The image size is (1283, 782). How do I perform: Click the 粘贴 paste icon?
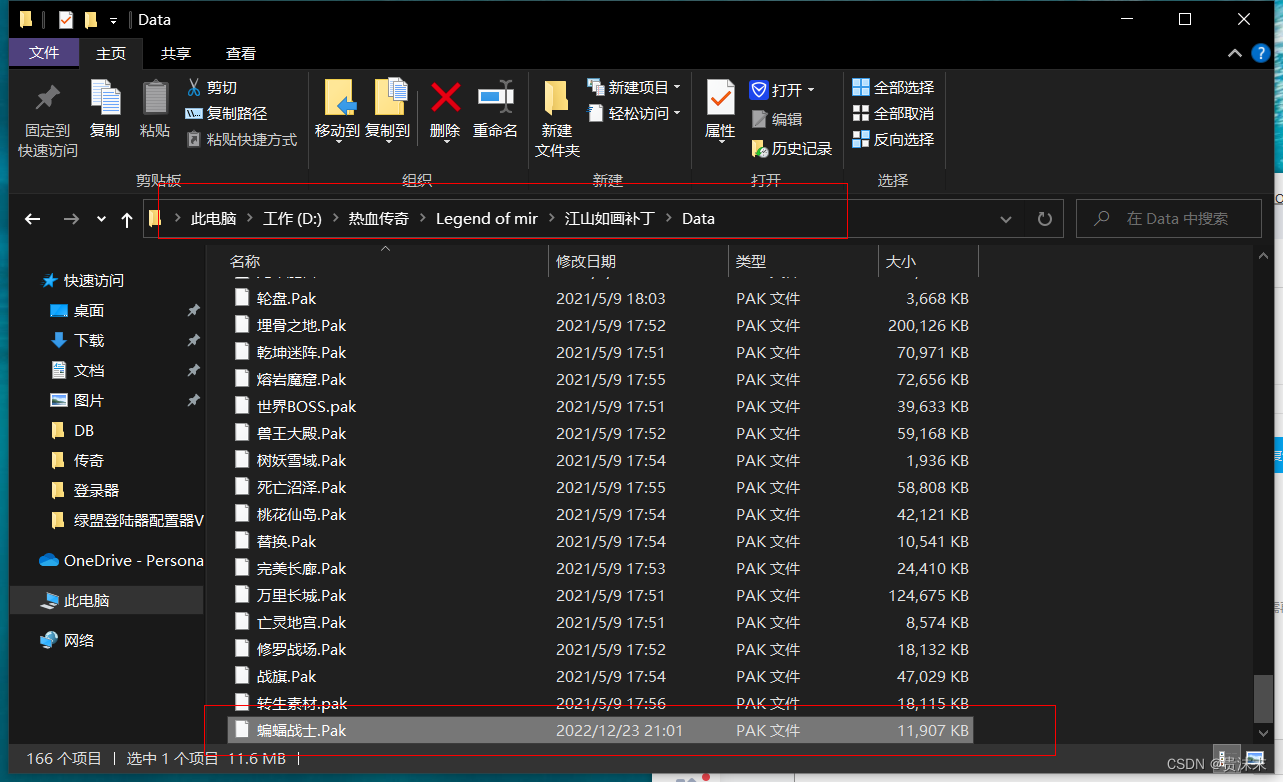pyautogui.click(x=155, y=97)
